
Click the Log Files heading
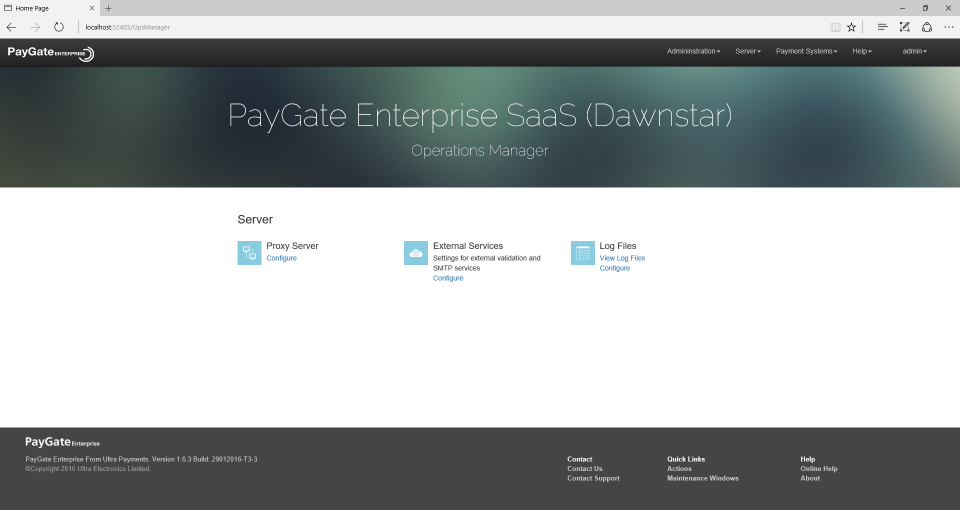[618, 246]
